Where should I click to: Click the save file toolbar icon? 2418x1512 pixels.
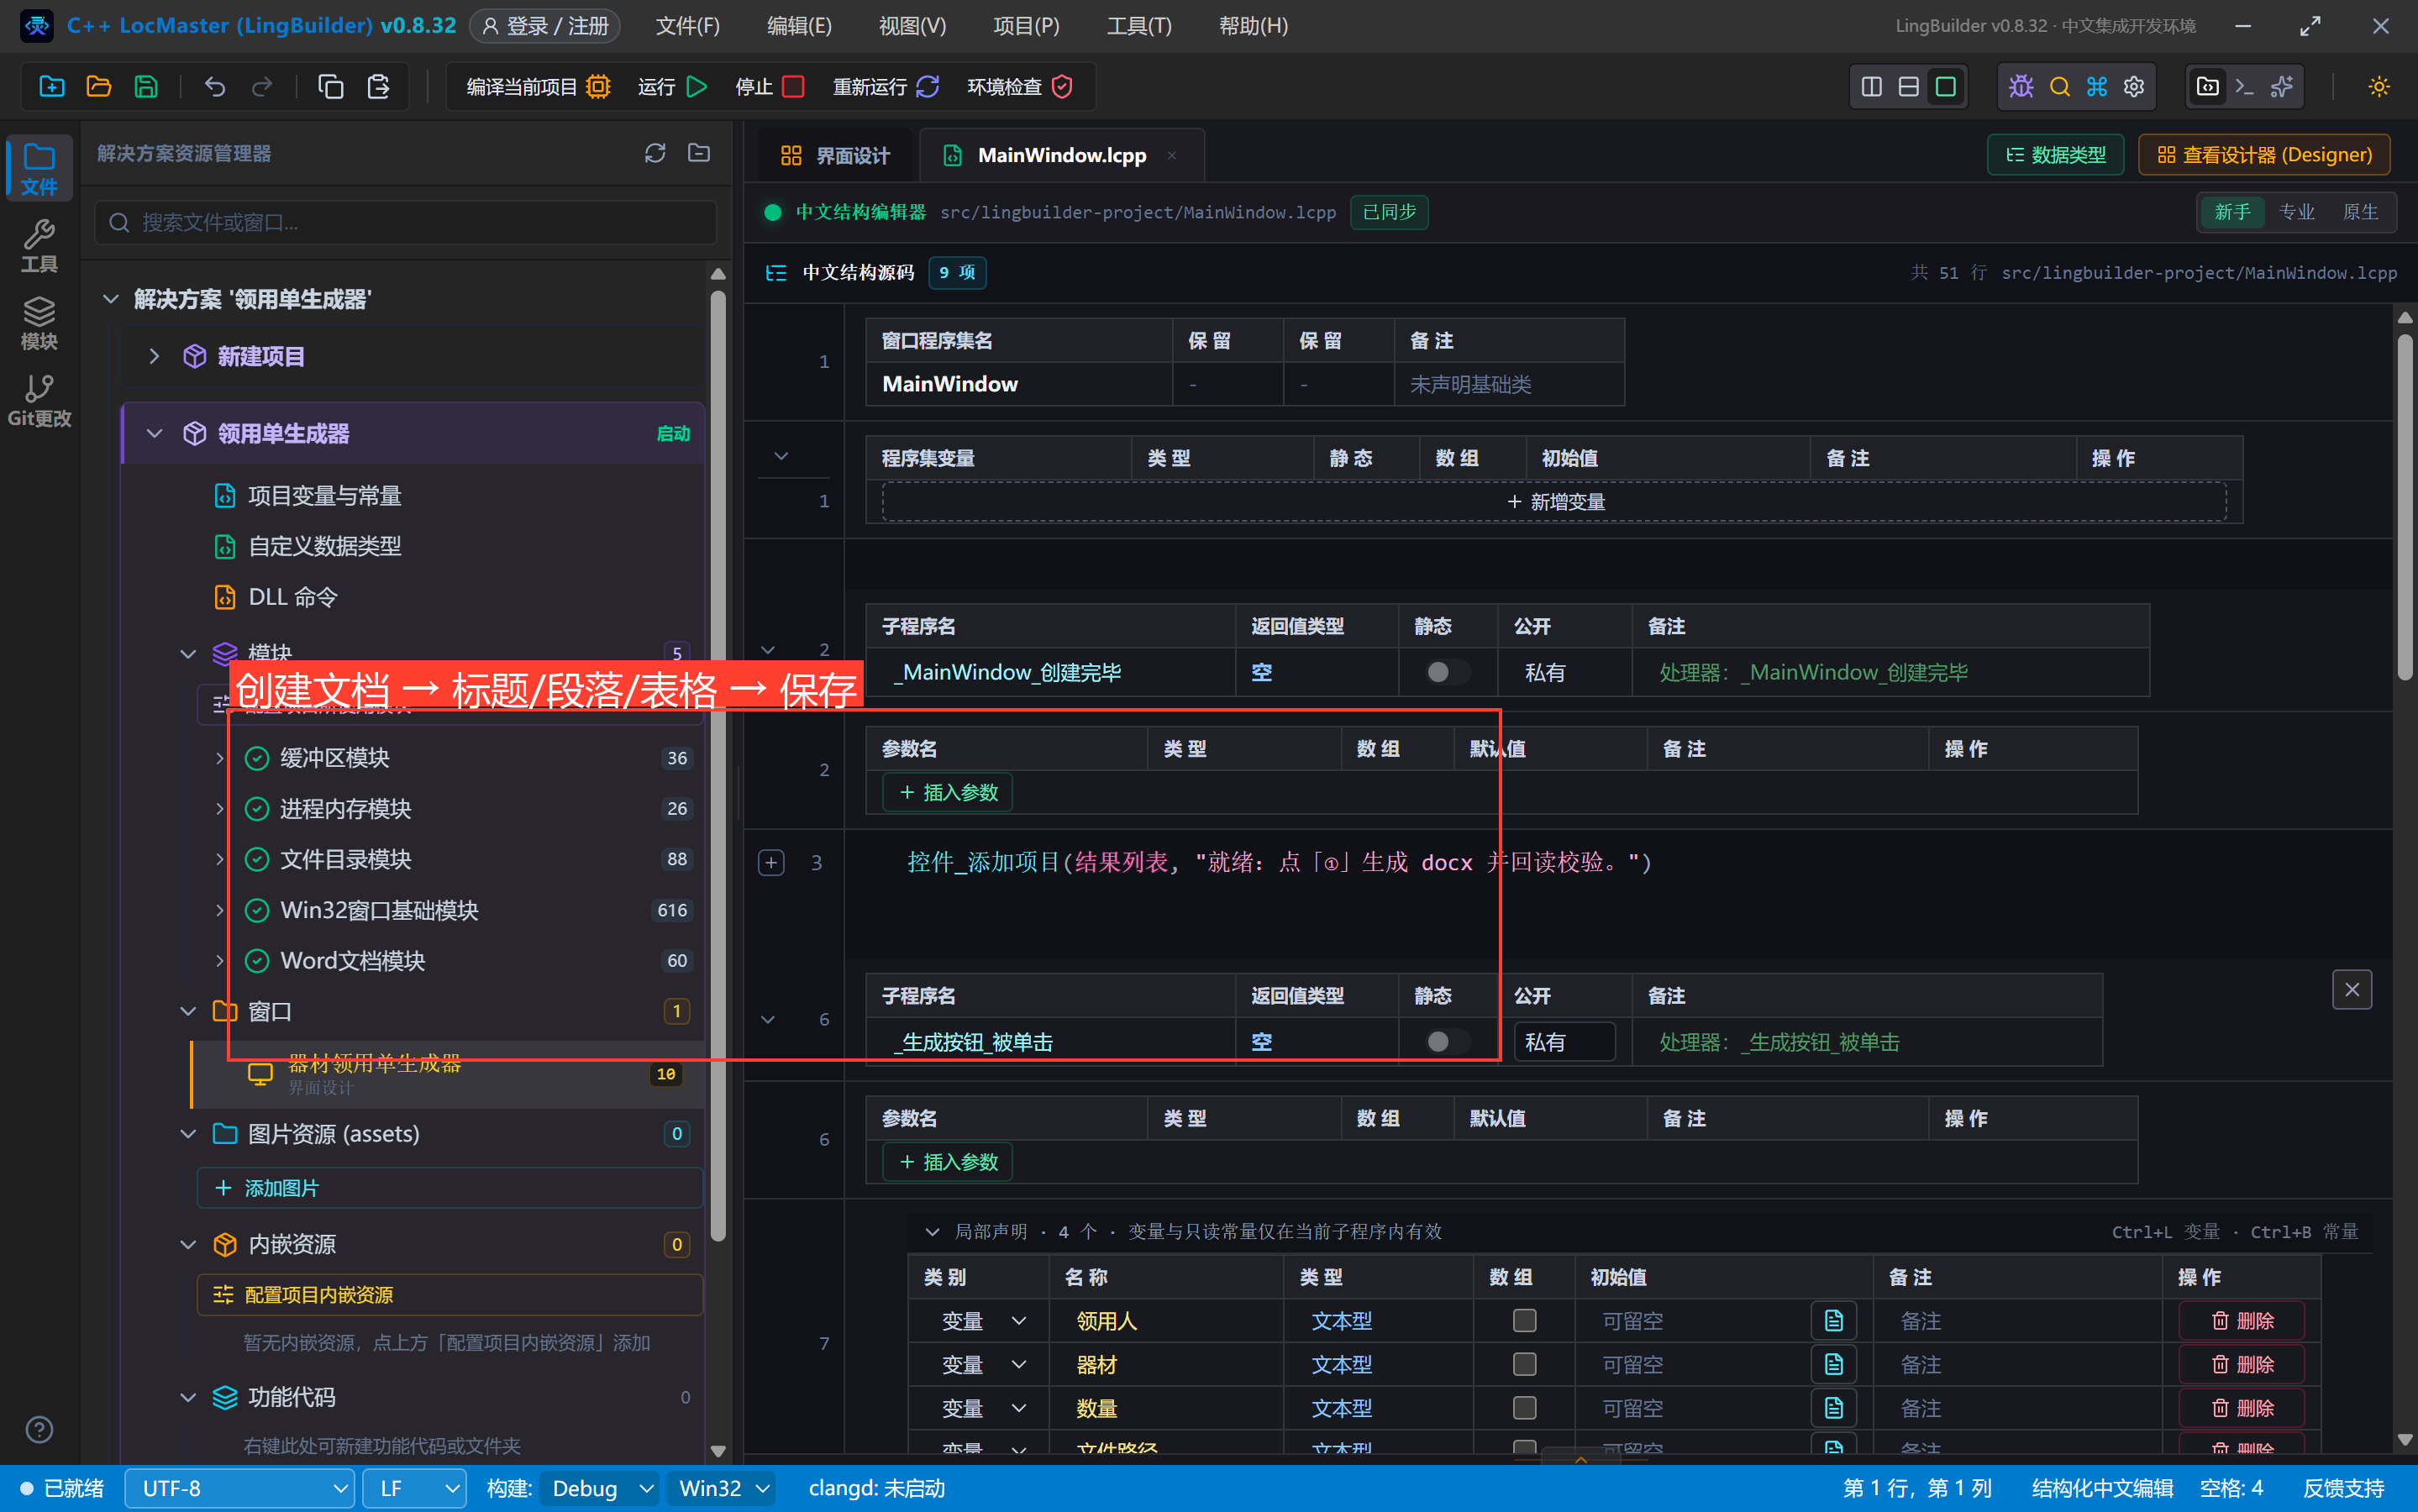146,87
